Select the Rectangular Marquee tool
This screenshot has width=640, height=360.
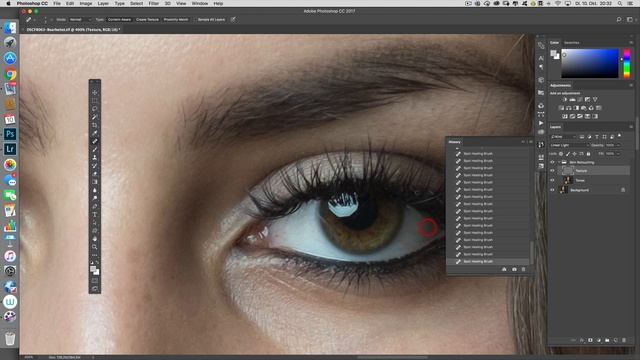(x=95, y=101)
